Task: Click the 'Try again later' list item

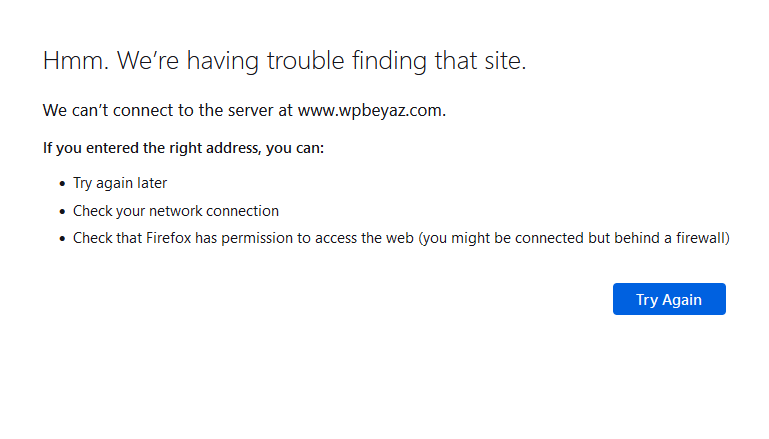Action: 120,183
